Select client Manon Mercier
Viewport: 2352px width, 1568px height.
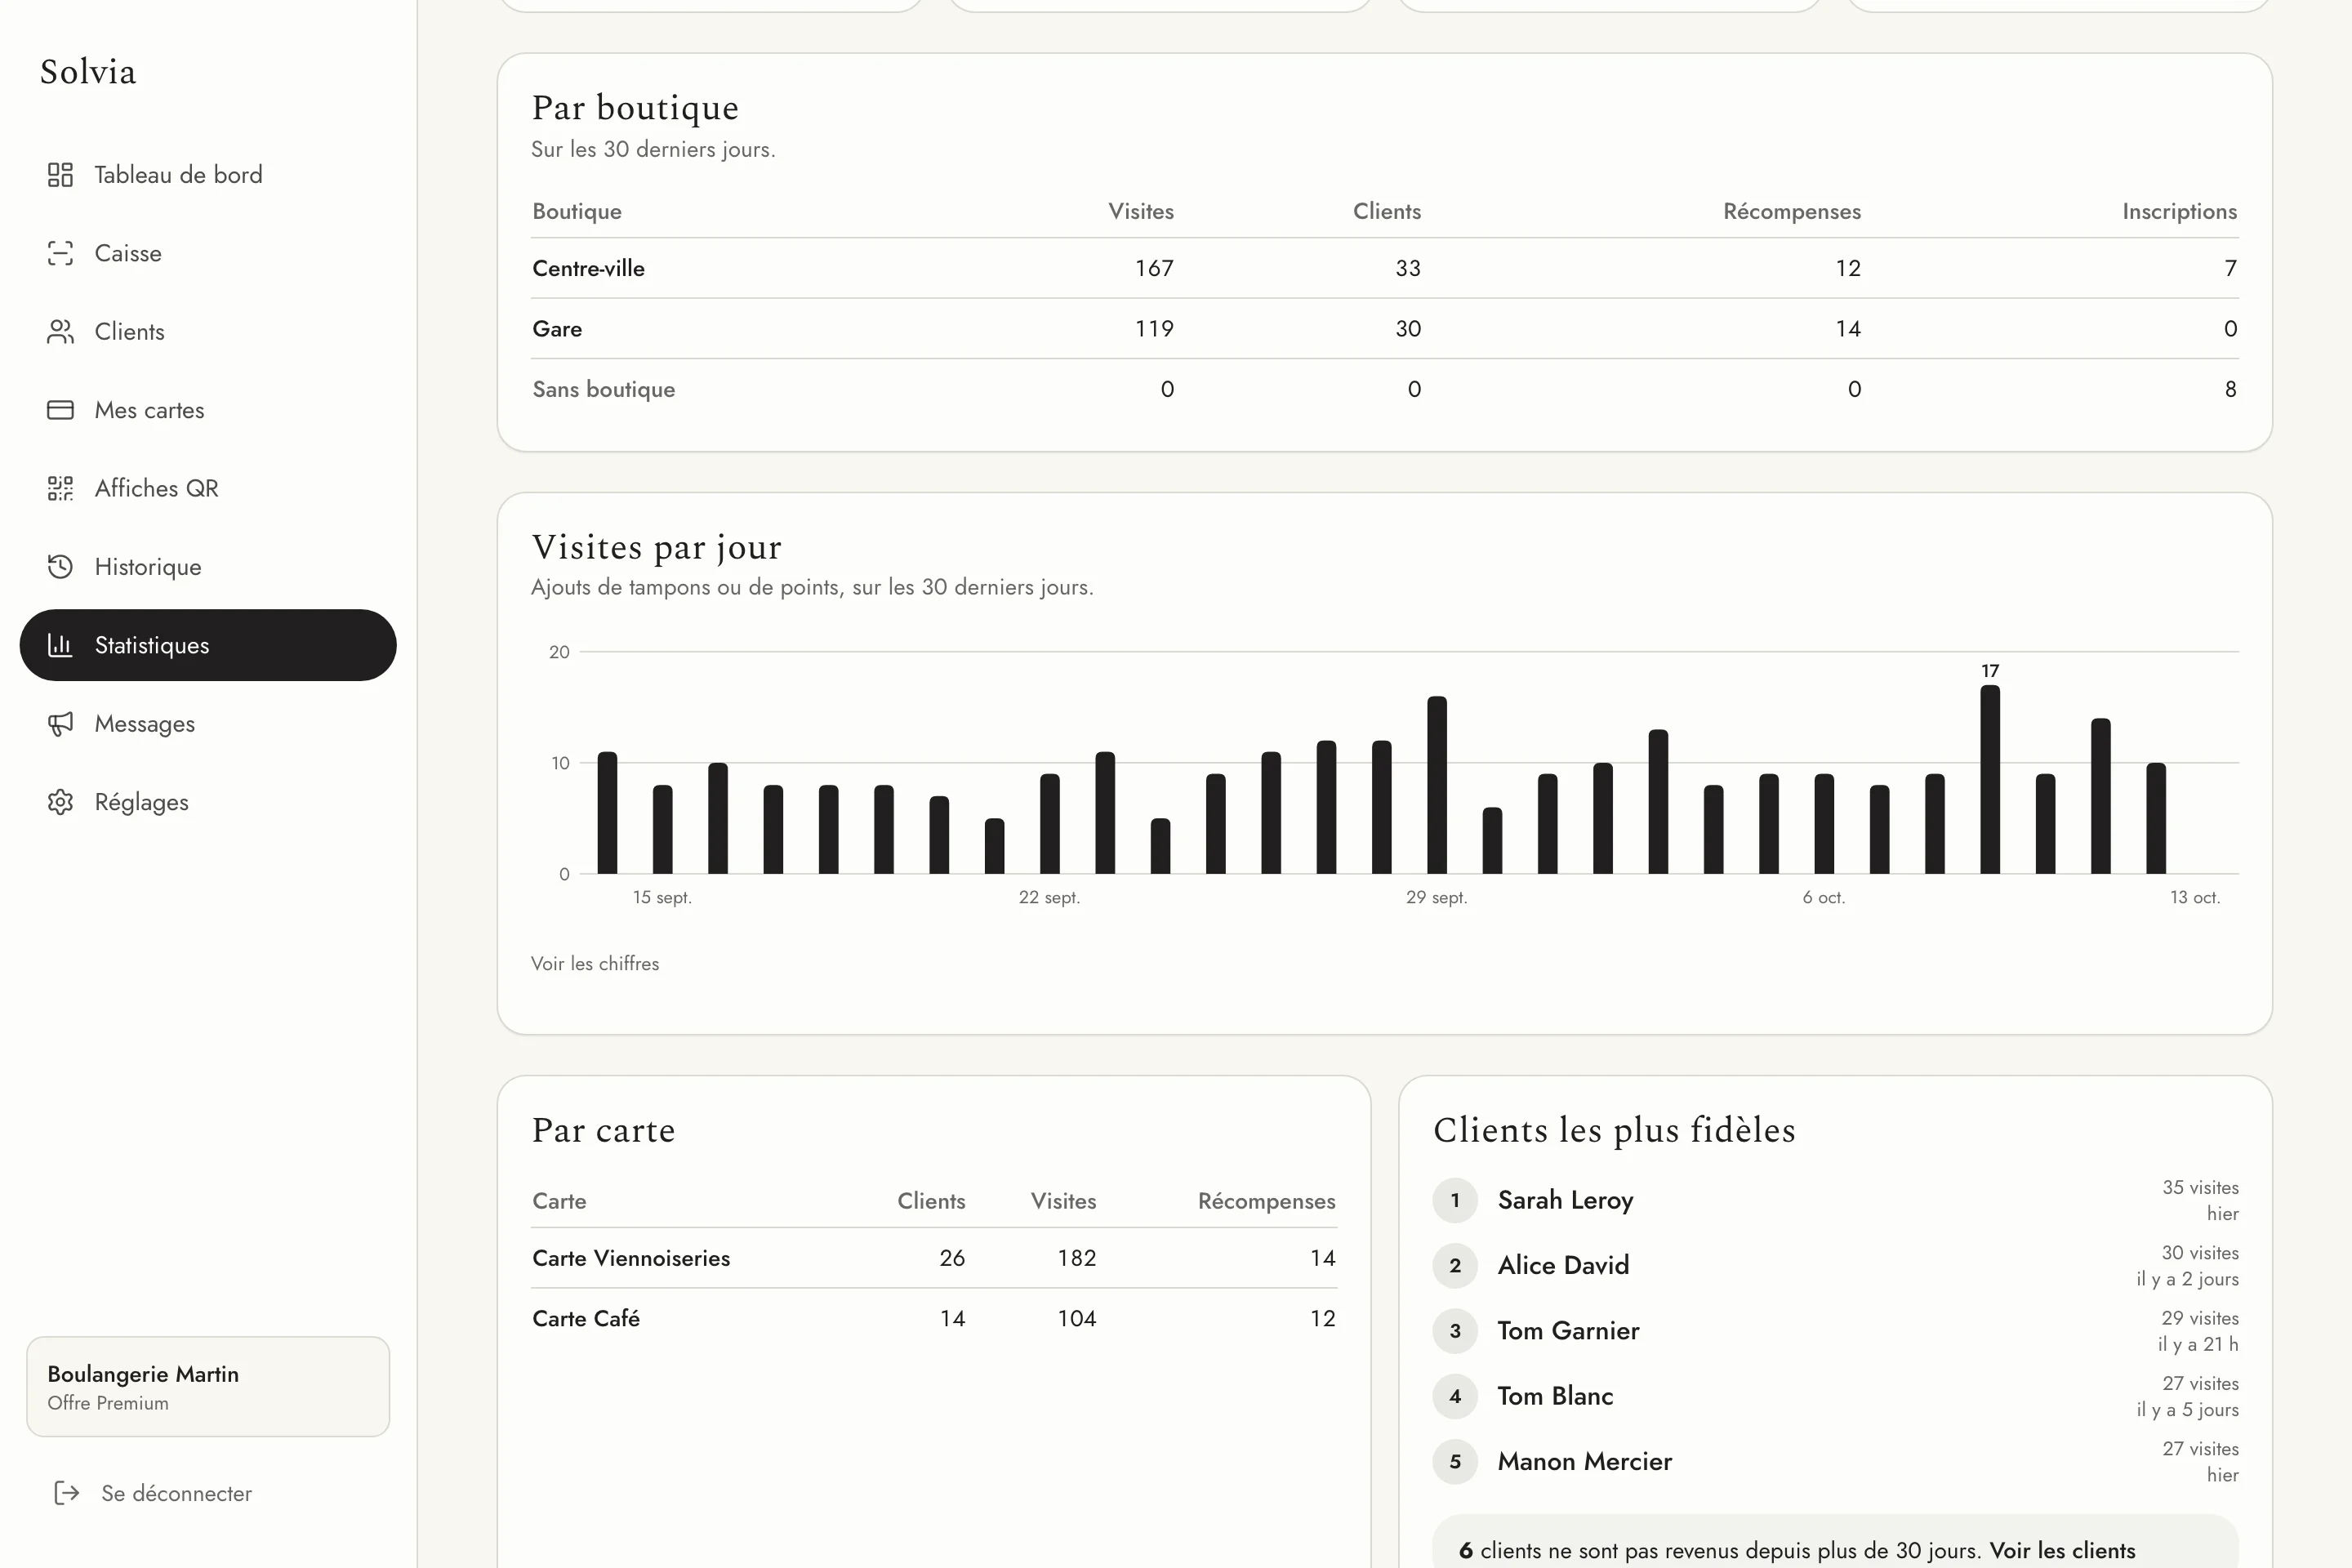click(1584, 1461)
